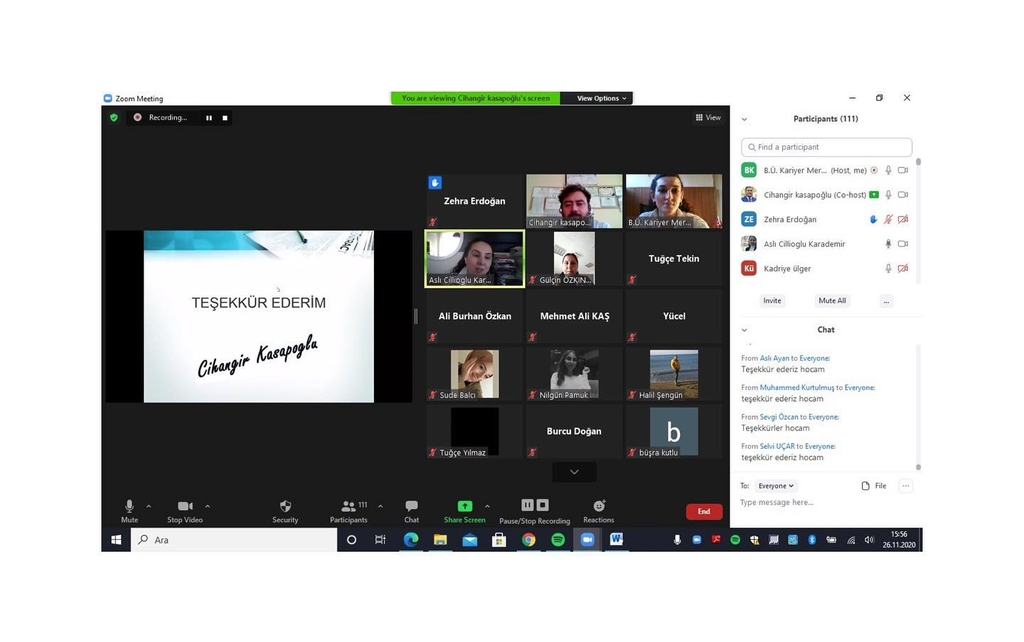
Task: Click the green encryption shield icon
Action: (x=114, y=117)
